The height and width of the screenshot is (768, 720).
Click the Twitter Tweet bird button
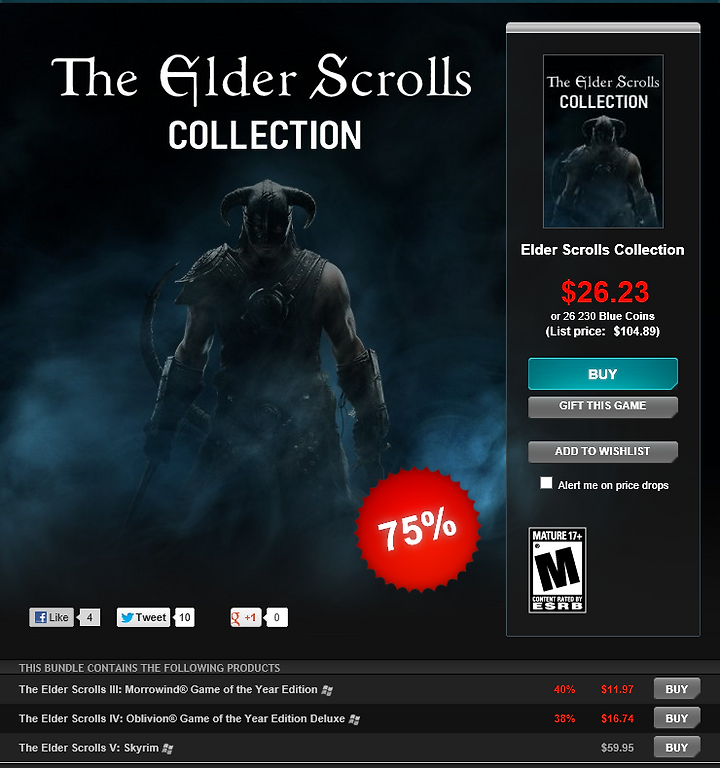coord(143,617)
